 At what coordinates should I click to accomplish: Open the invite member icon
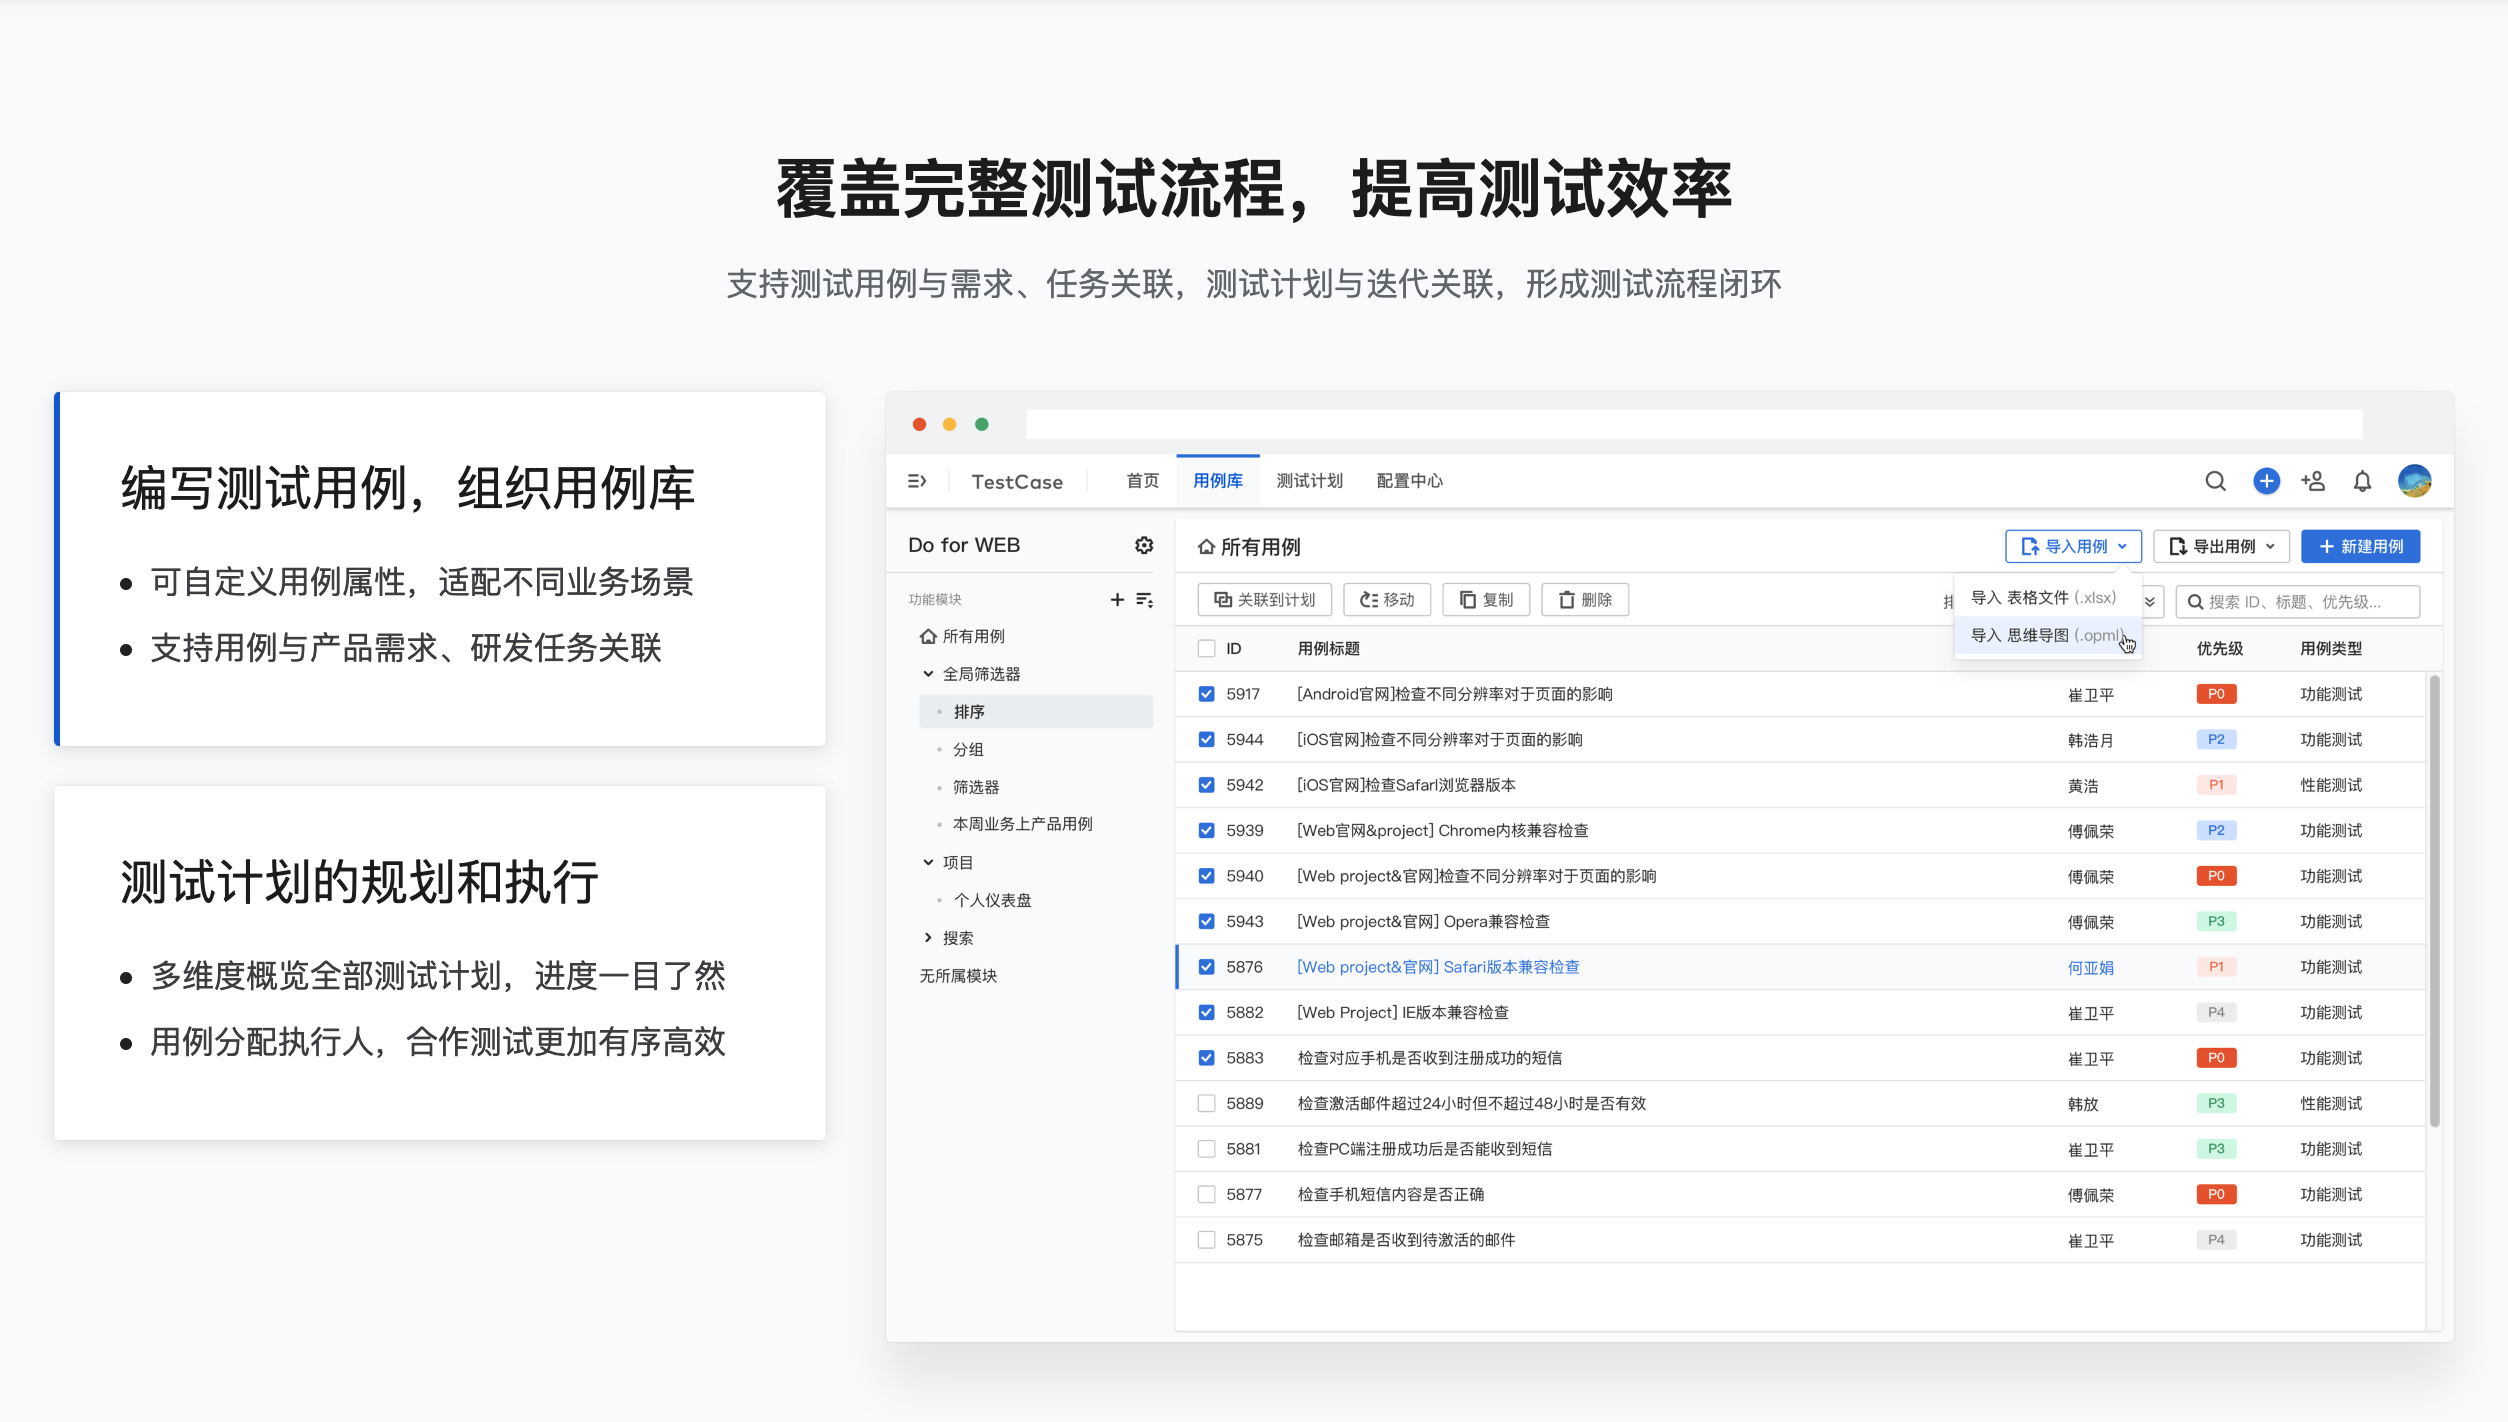pos(2314,481)
